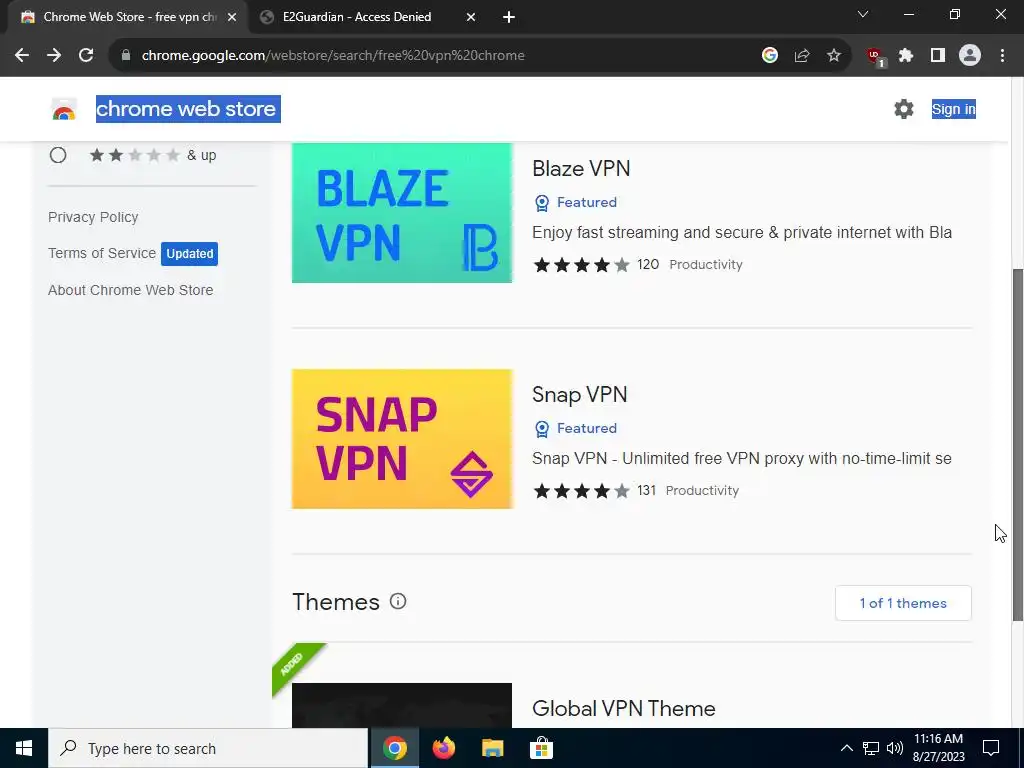This screenshot has height=768, width=1024.
Task: Click the Blaze VPN thumbnail image
Action: coord(402,213)
